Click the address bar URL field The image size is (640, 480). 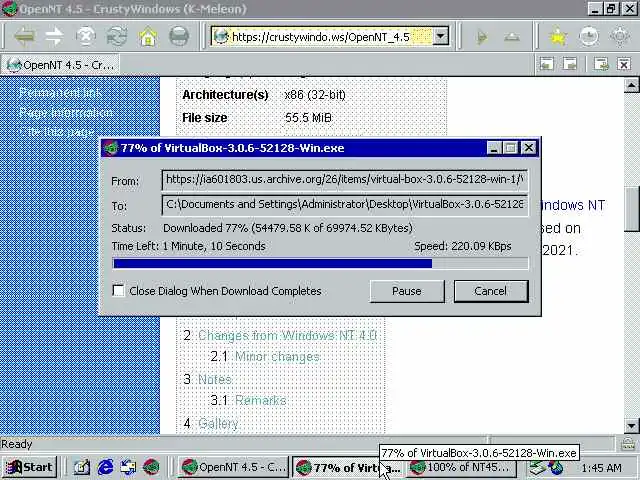pyautogui.click(x=331, y=37)
